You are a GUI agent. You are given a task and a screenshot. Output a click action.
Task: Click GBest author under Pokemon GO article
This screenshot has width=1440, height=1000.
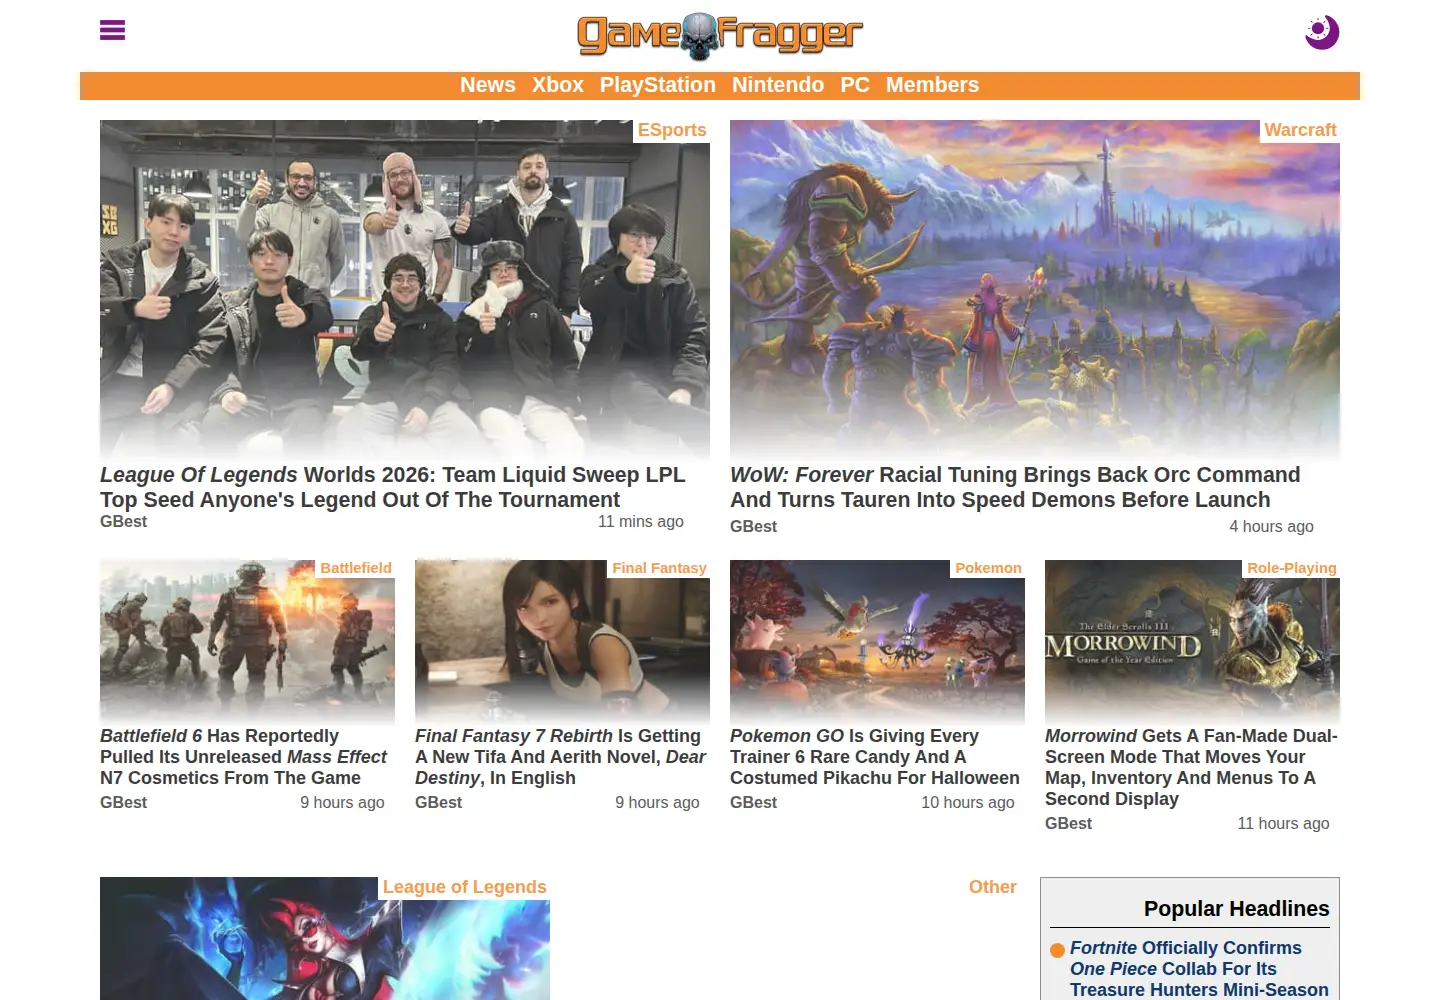[x=754, y=803]
